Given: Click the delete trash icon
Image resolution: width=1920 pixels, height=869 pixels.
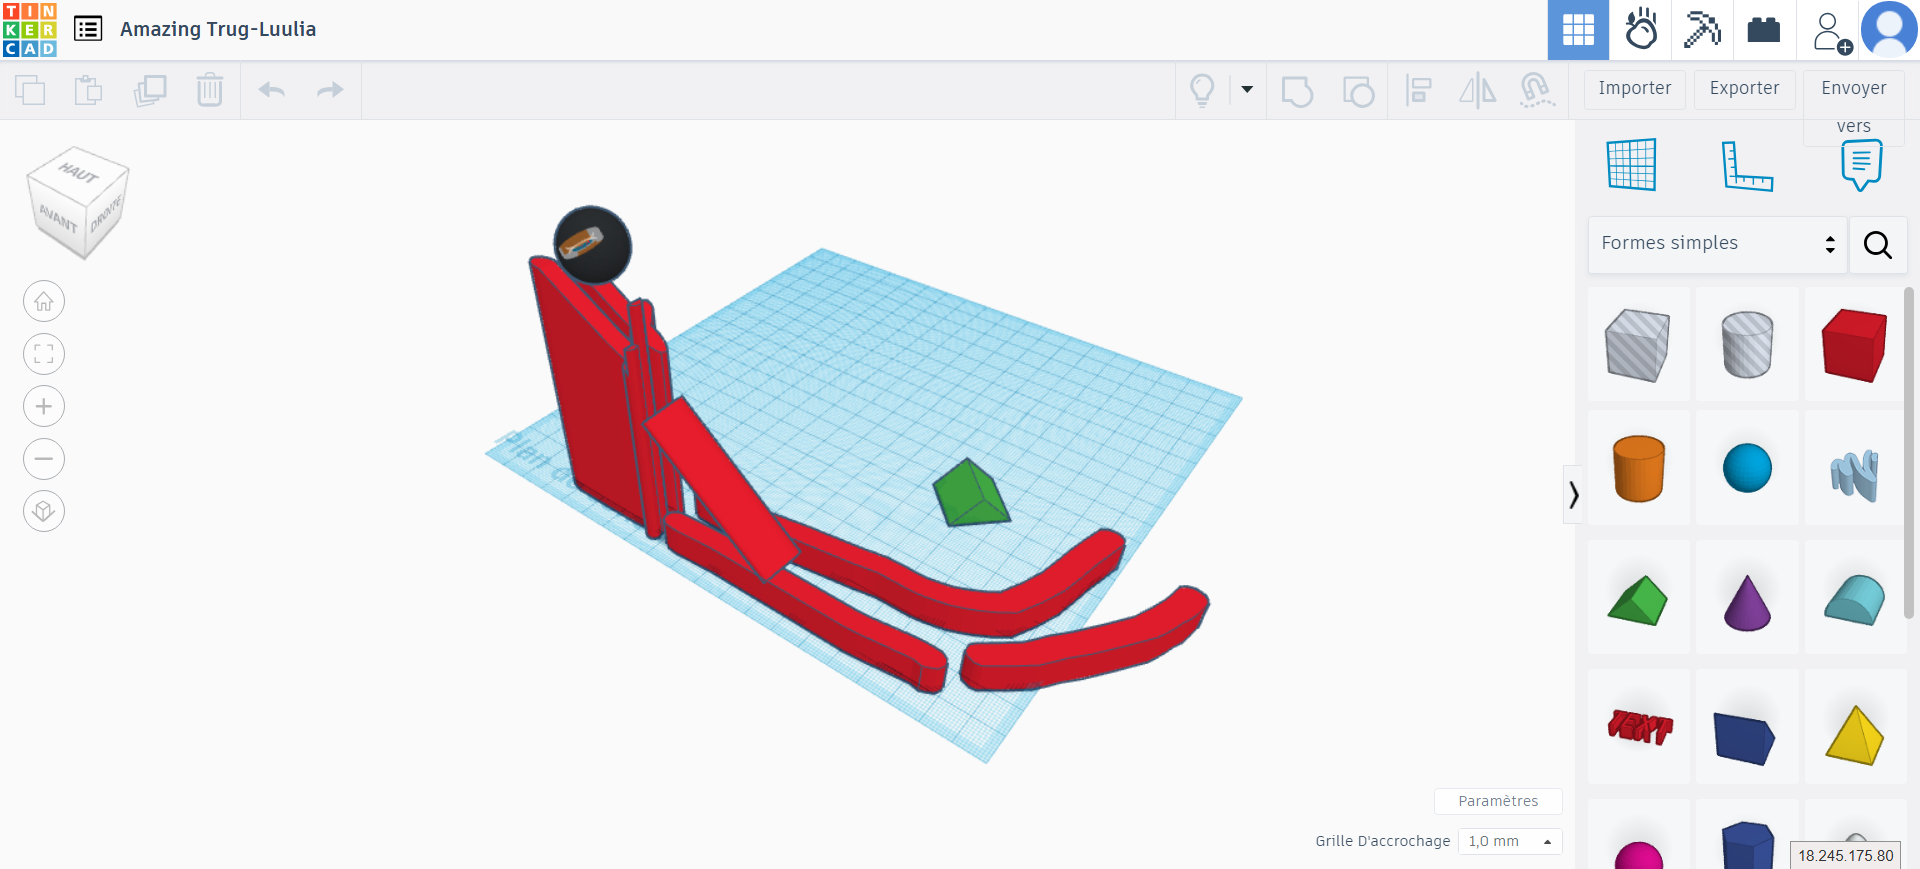Looking at the screenshot, I should coord(209,90).
